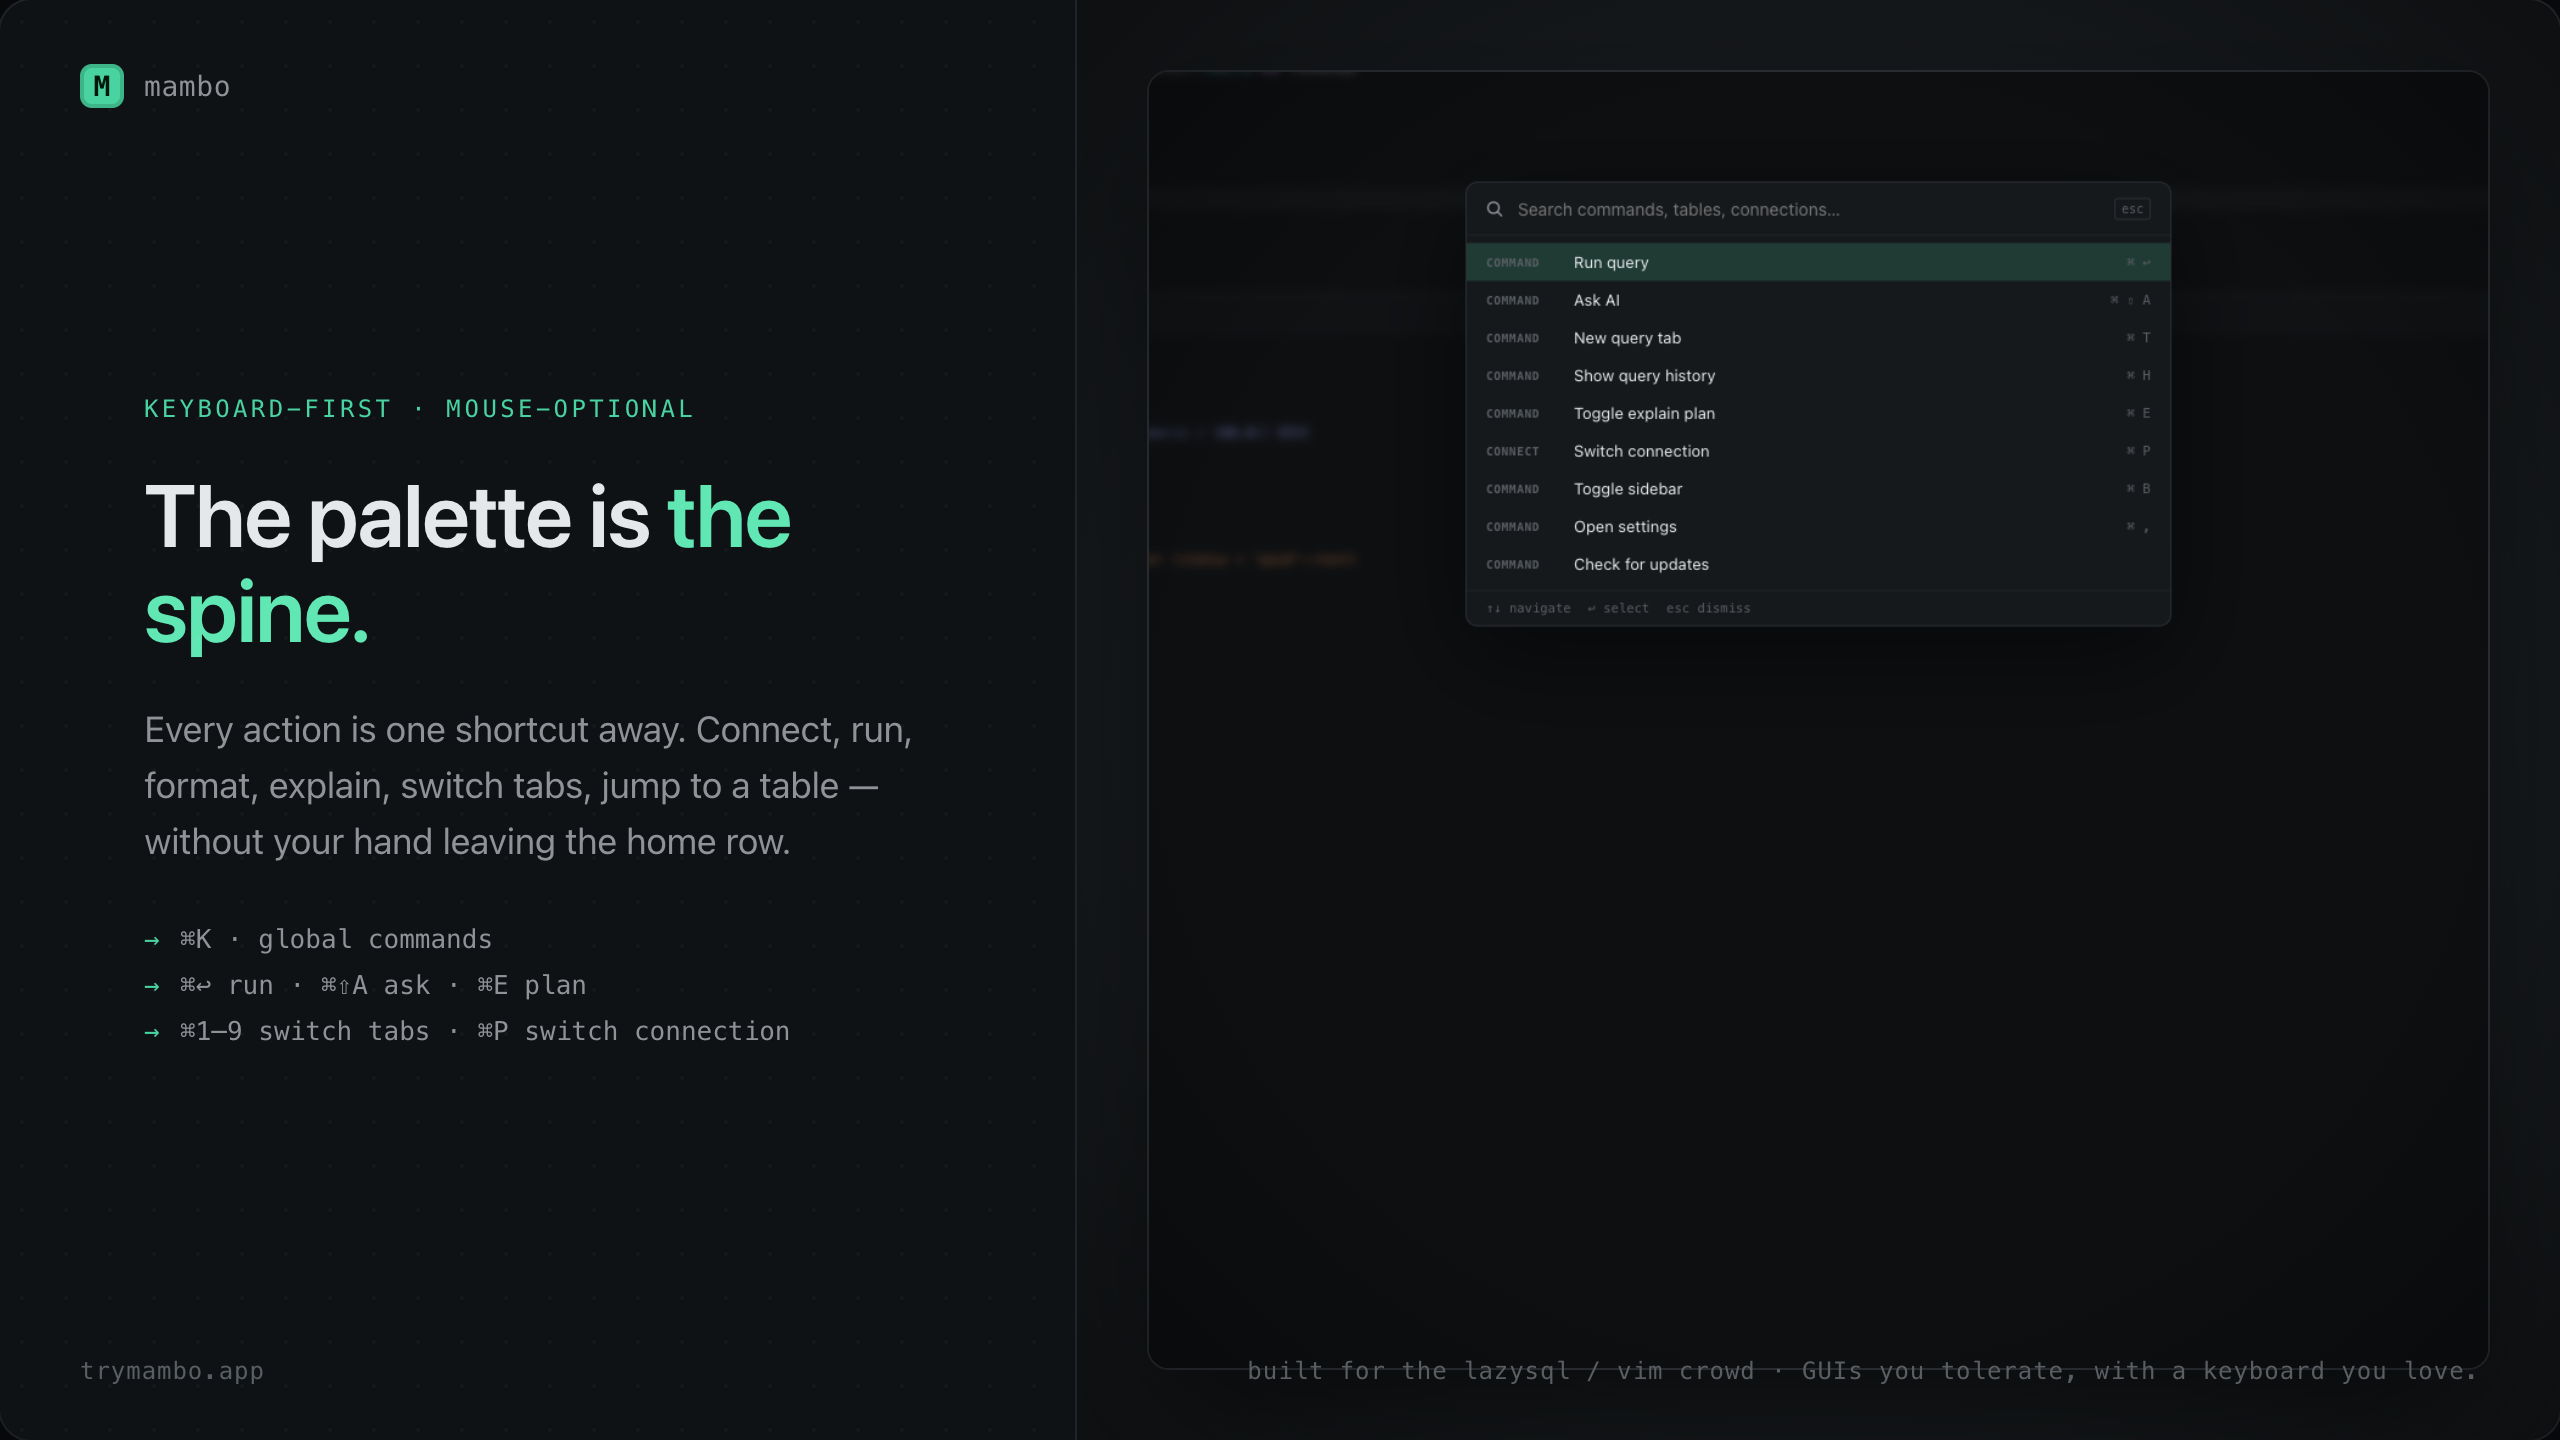Select the Toggle sidebar command

point(1818,489)
